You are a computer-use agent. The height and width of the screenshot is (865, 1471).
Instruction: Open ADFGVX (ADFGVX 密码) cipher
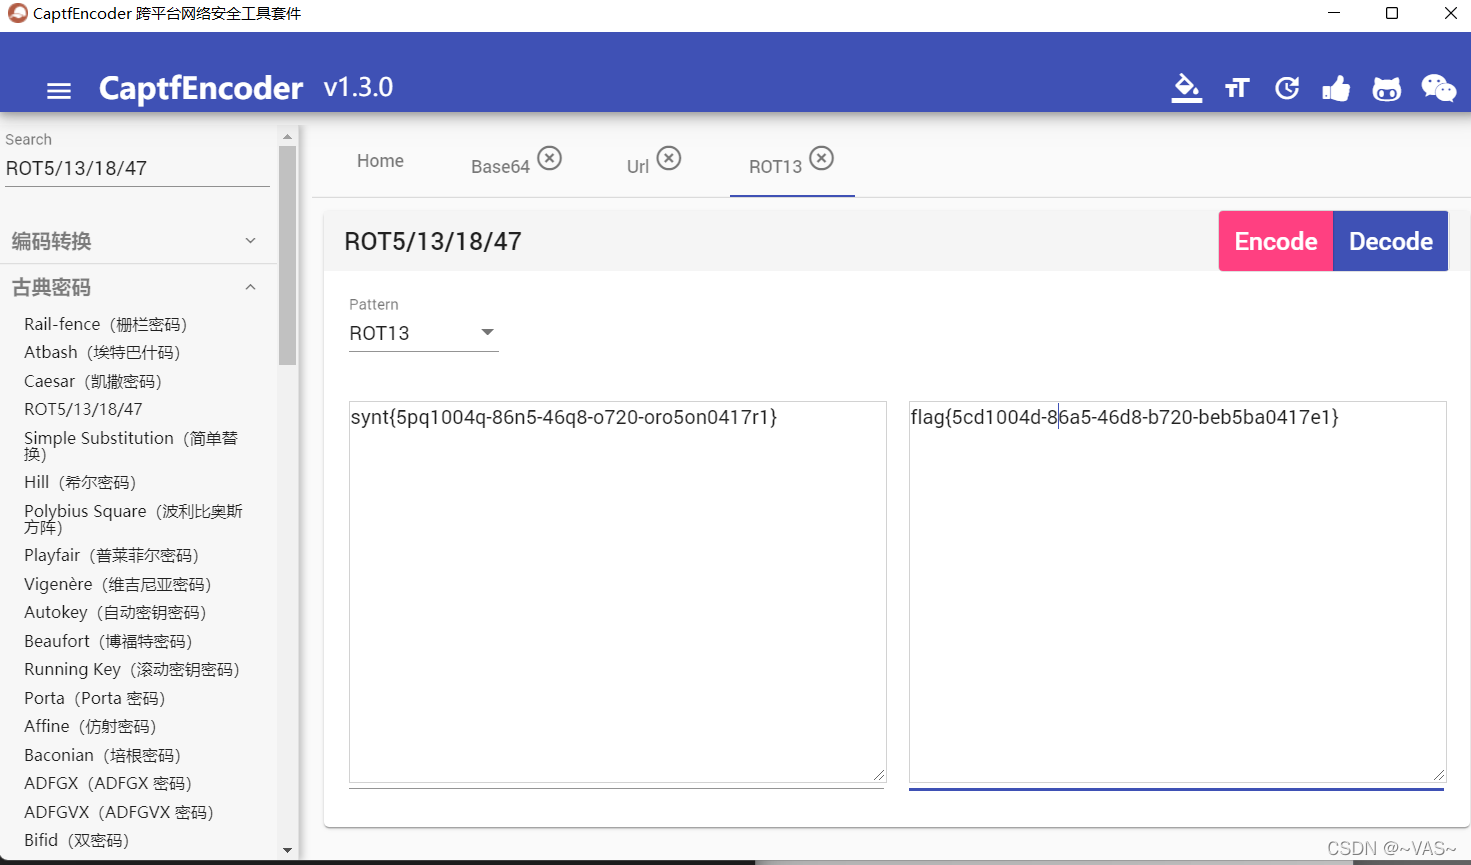[x=119, y=812]
